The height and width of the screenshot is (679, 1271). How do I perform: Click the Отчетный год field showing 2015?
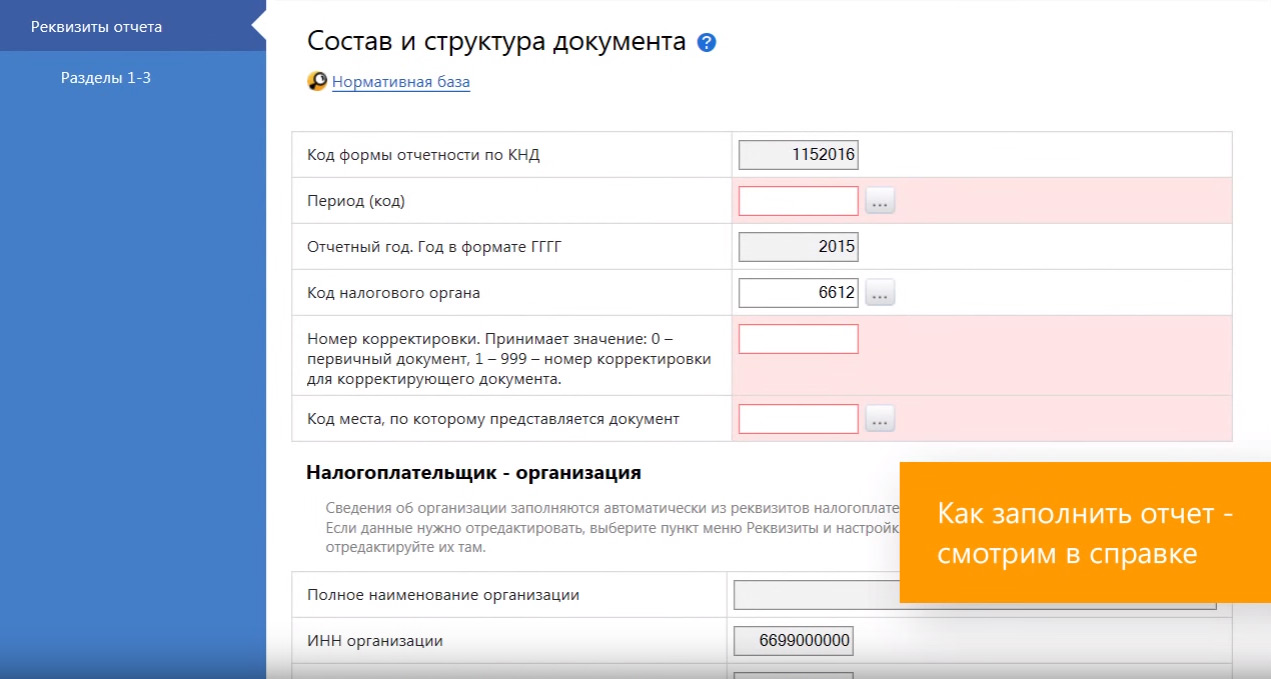click(798, 247)
